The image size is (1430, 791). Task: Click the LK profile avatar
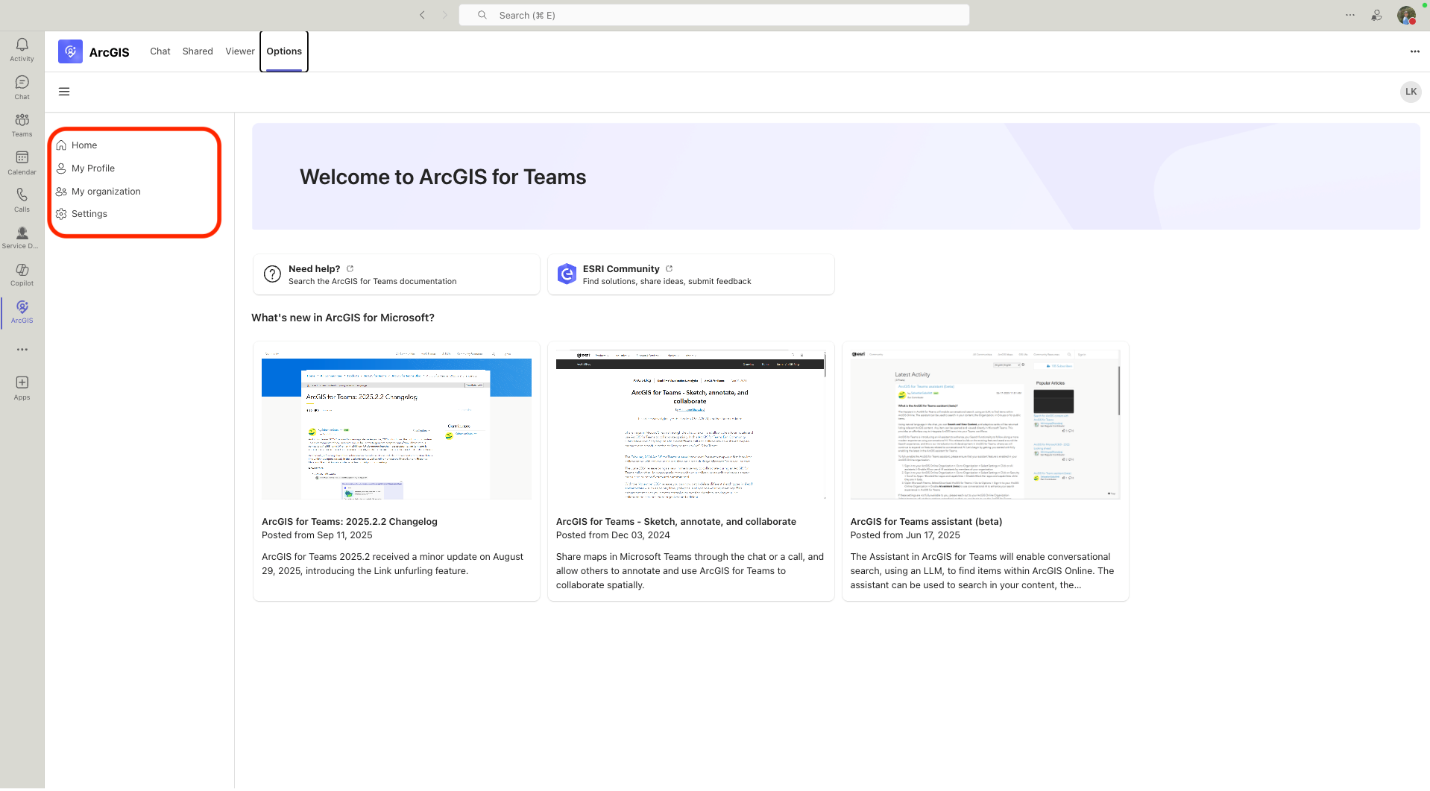coord(1411,91)
